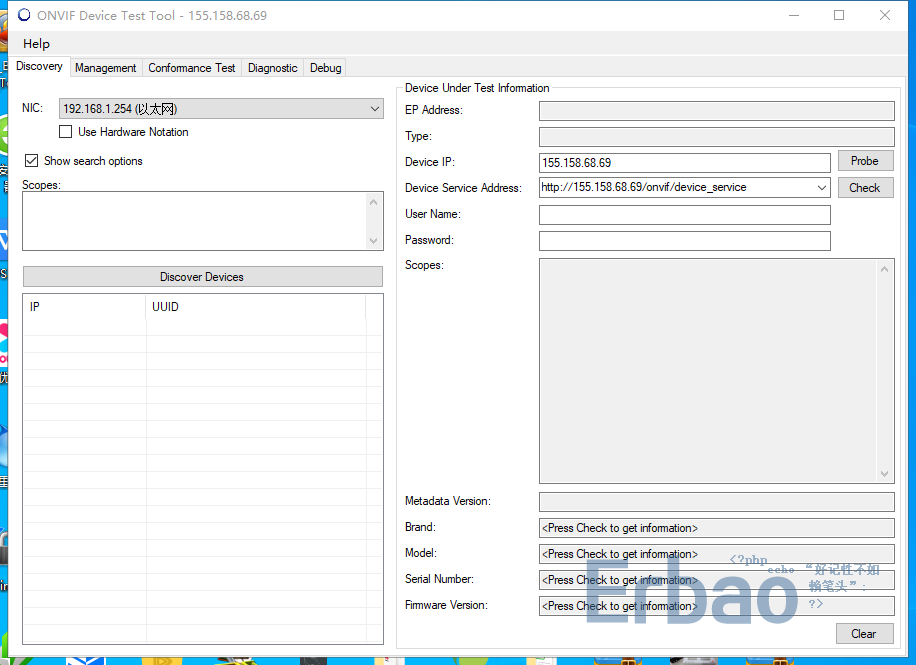
Task: Open the Debug tab
Action: click(325, 68)
